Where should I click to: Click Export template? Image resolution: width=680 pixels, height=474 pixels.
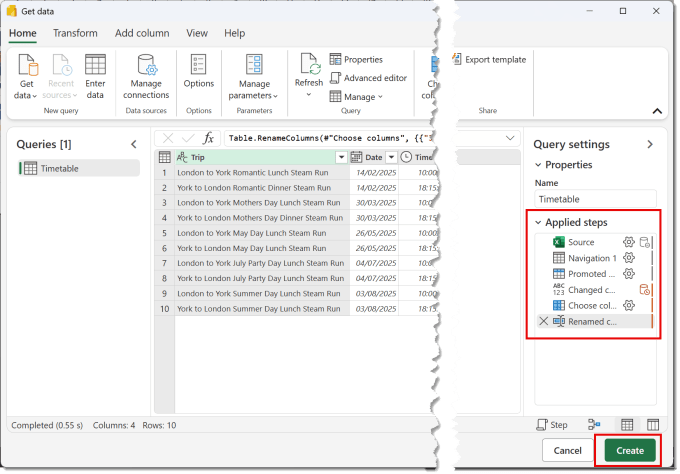click(489, 59)
